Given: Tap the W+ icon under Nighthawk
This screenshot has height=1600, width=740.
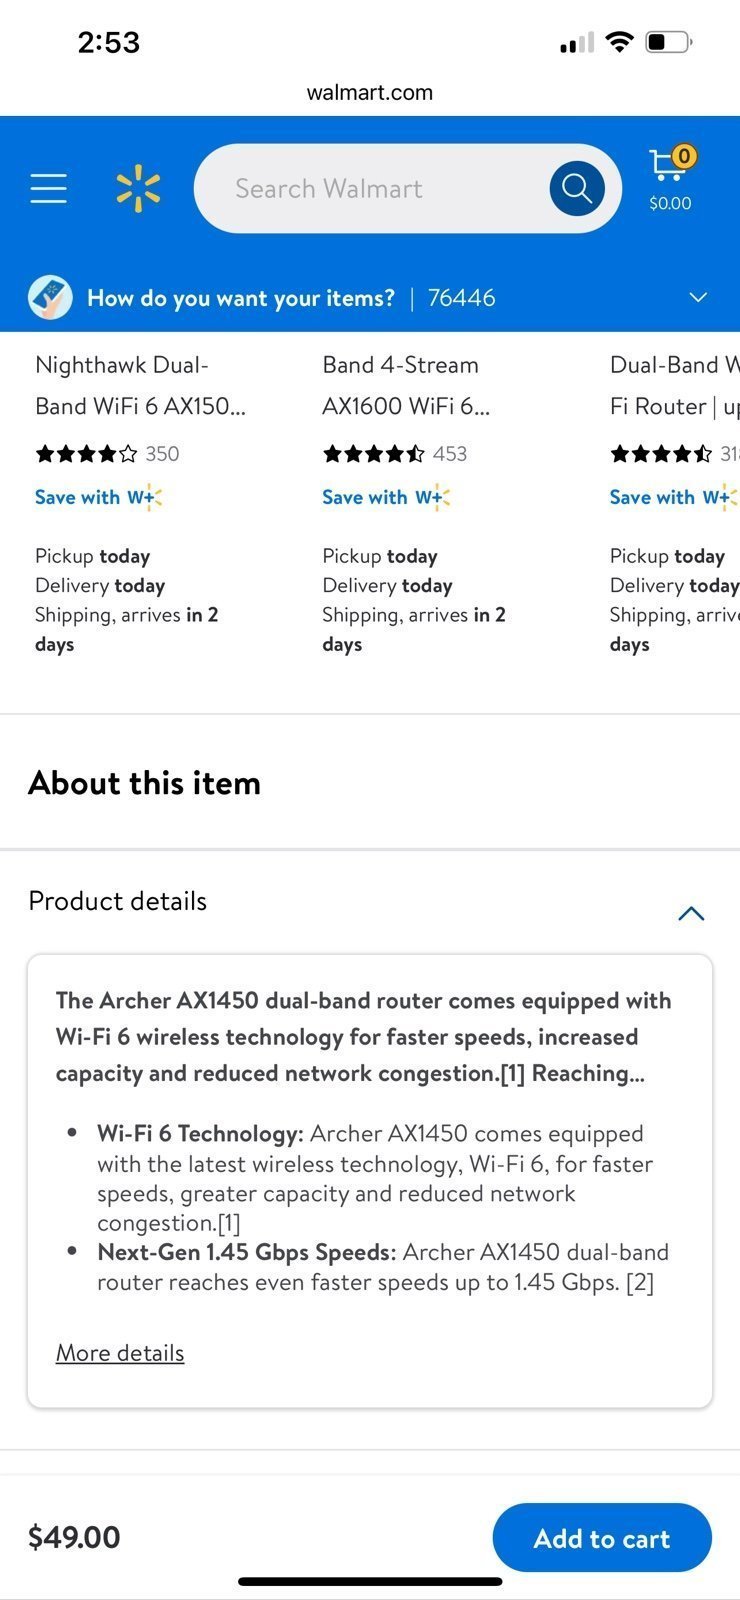Looking at the screenshot, I should [144, 497].
